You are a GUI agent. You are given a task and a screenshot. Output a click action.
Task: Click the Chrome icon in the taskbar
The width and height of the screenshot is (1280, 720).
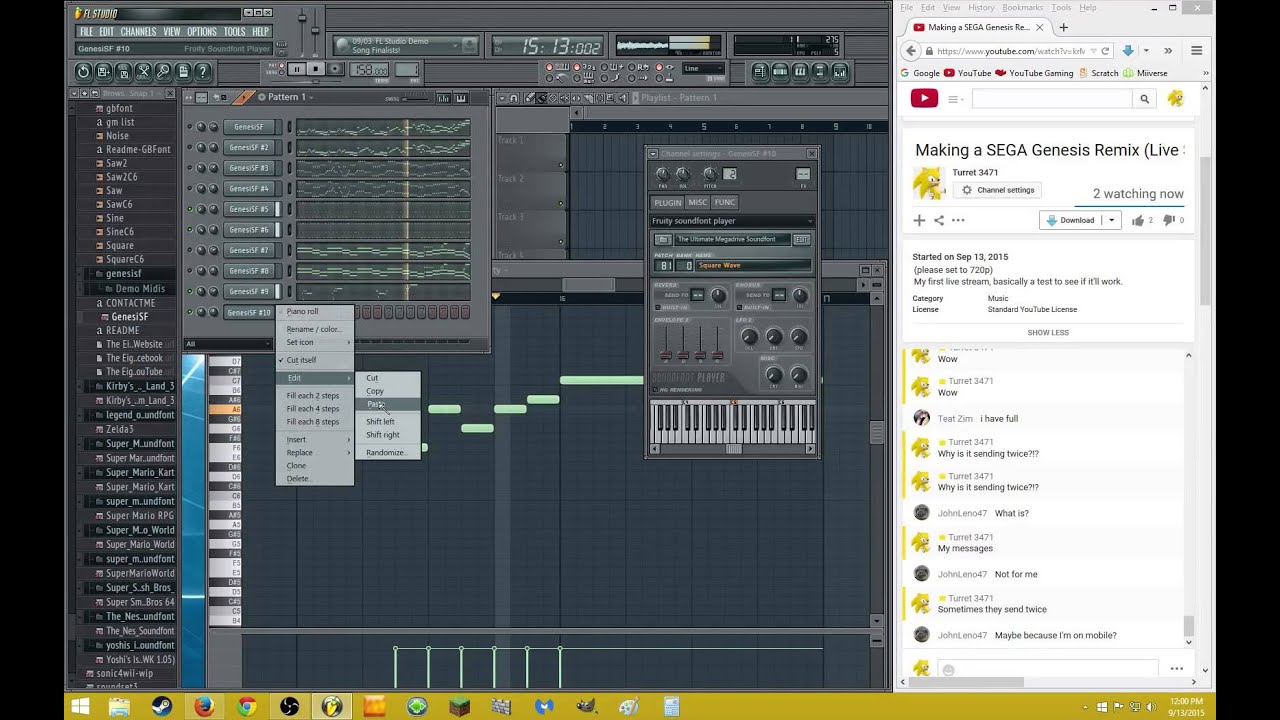(247, 707)
